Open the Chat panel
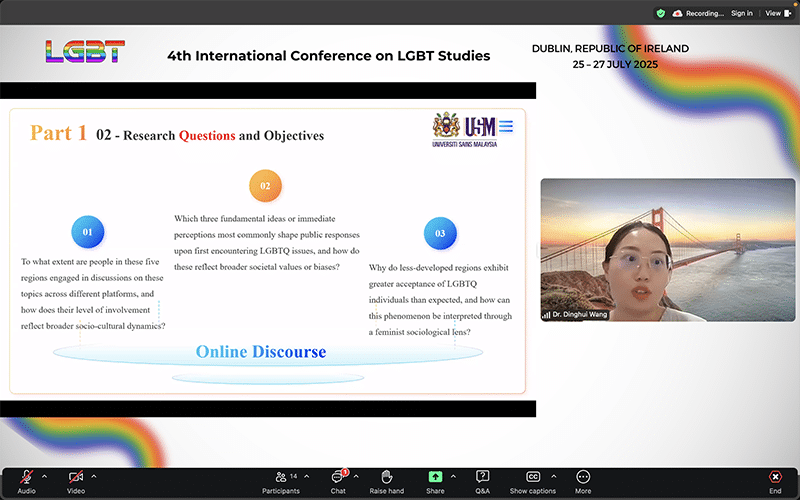The height and width of the screenshot is (500, 800). 338,482
